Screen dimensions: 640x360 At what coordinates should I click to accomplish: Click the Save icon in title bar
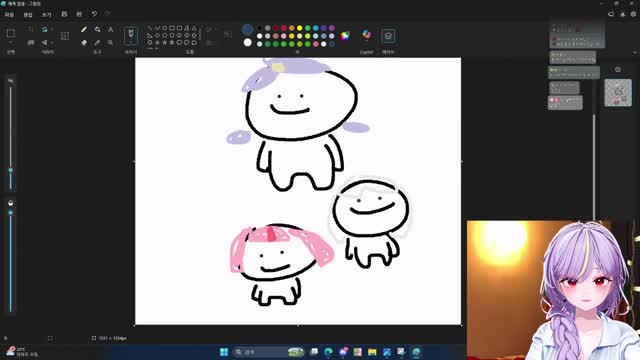click(64, 14)
